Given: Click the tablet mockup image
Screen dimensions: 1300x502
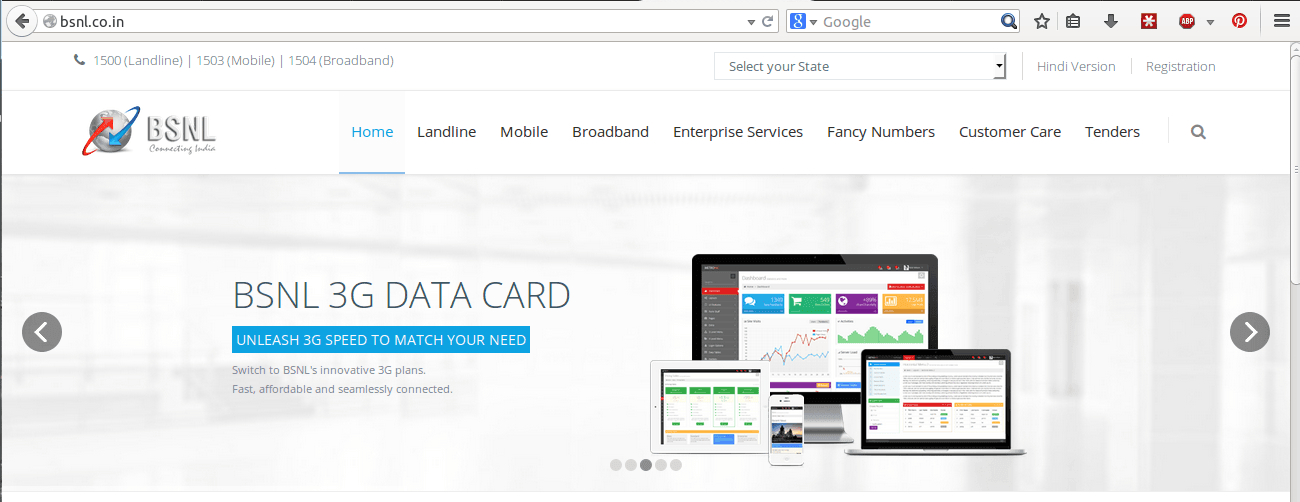Looking at the screenshot, I should pyautogui.click(x=706, y=407).
